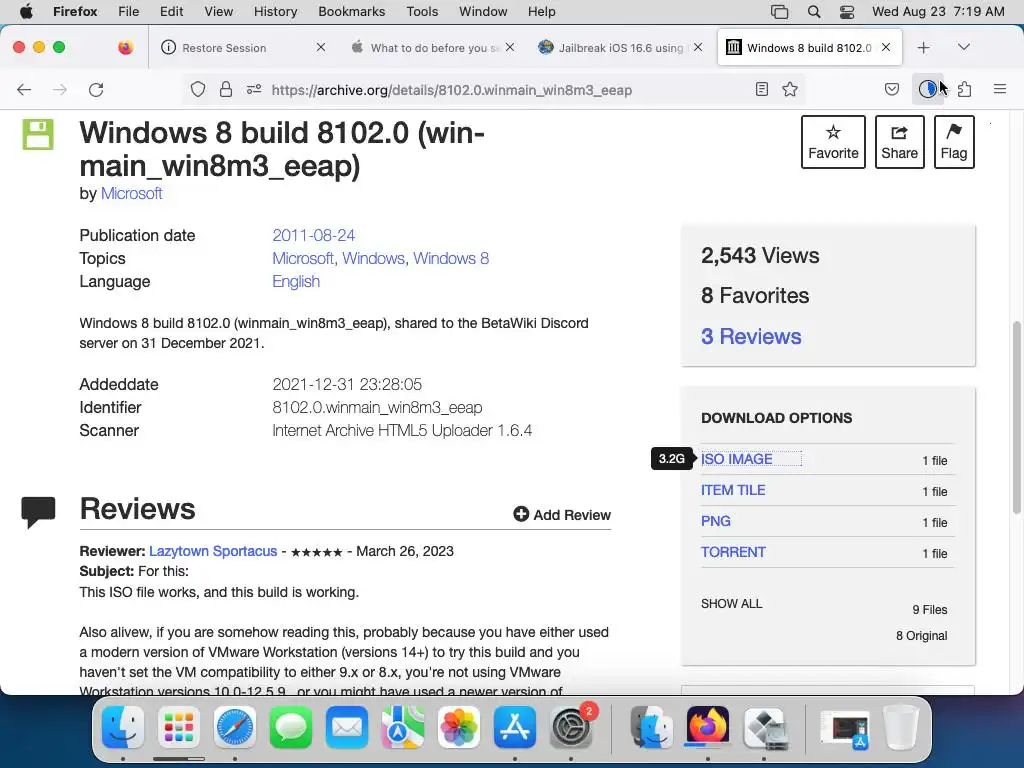Screen dimensions: 1024x768
Task: Bookmark this page with the star icon
Action: pos(790,89)
